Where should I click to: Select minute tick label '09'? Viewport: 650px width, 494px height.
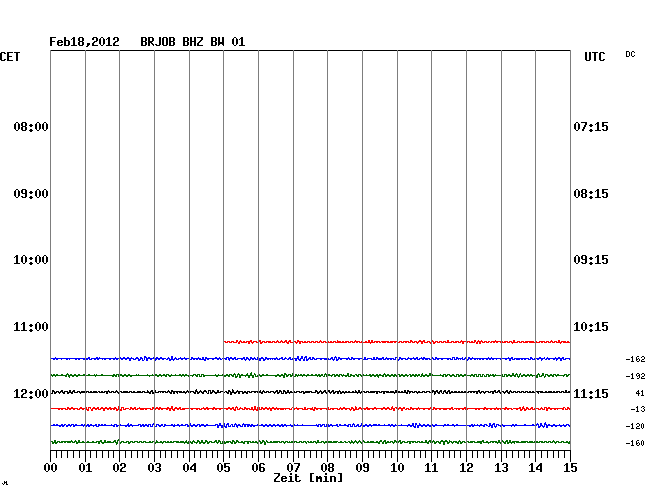[x=362, y=468]
